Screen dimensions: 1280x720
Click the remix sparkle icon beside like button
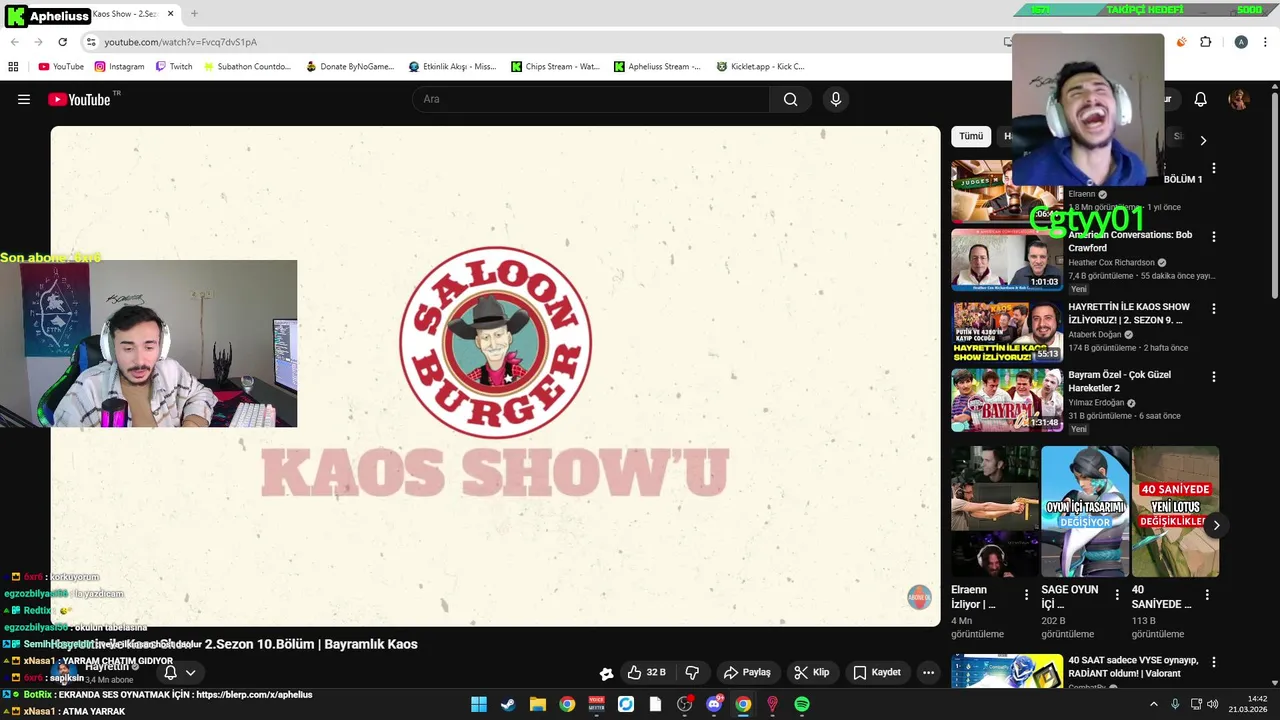point(605,673)
